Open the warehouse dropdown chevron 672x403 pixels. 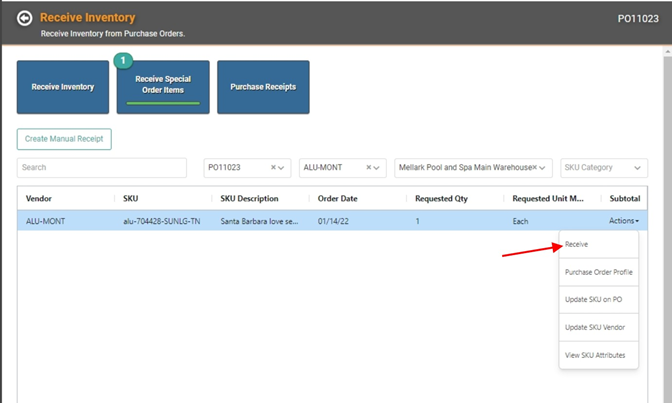coord(545,168)
